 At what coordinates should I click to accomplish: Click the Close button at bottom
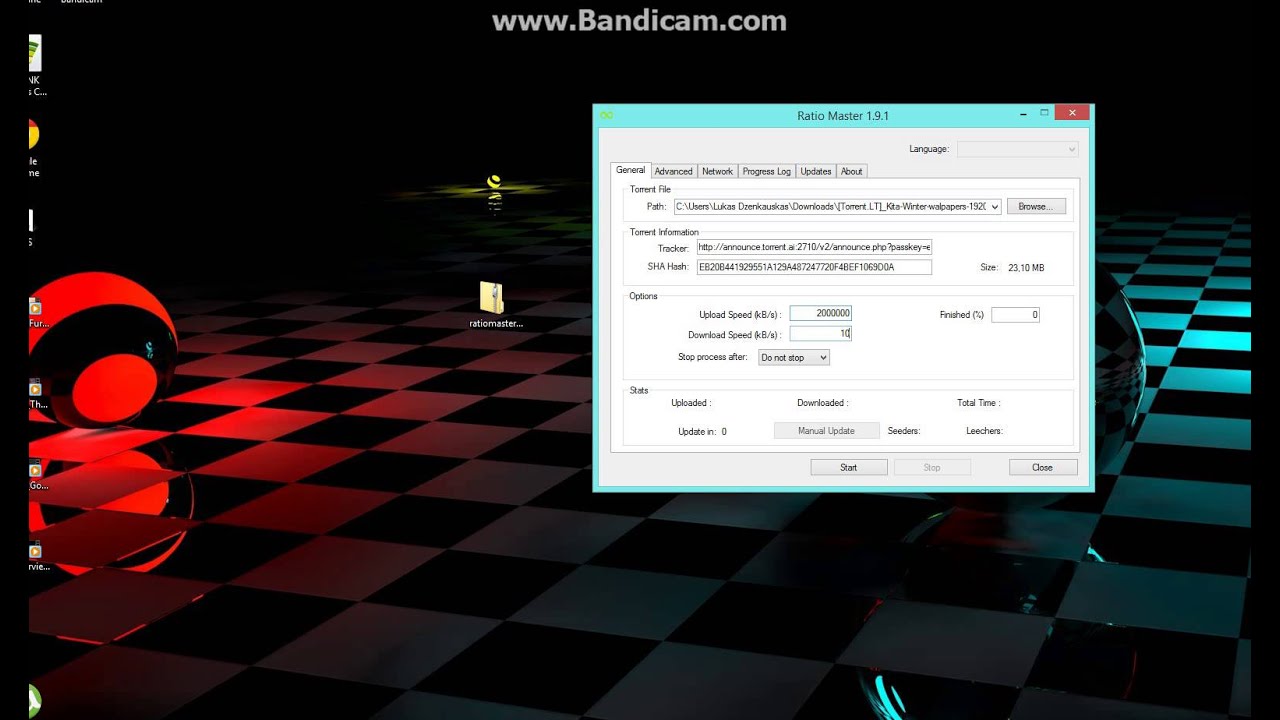pyautogui.click(x=1042, y=467)
